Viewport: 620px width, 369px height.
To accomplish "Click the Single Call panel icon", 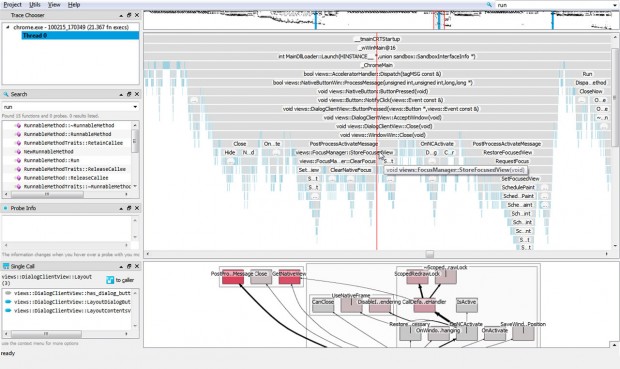I will [6, 266].
